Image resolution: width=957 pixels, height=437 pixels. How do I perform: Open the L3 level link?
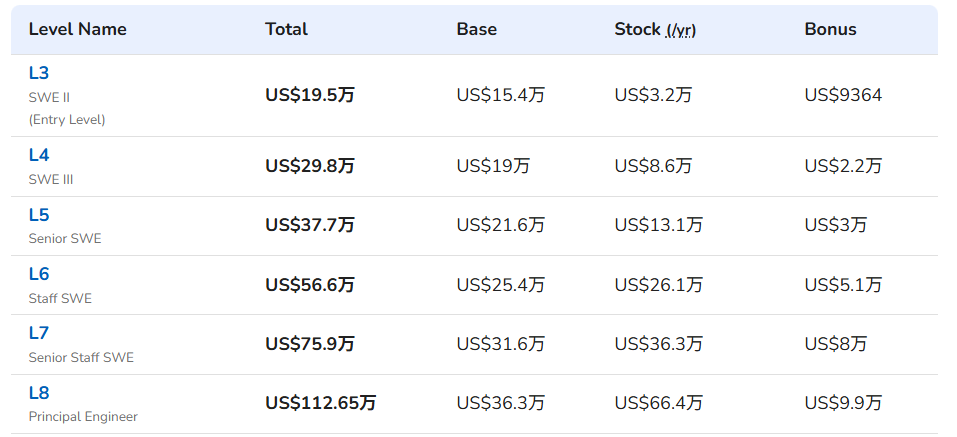point(38,73)
